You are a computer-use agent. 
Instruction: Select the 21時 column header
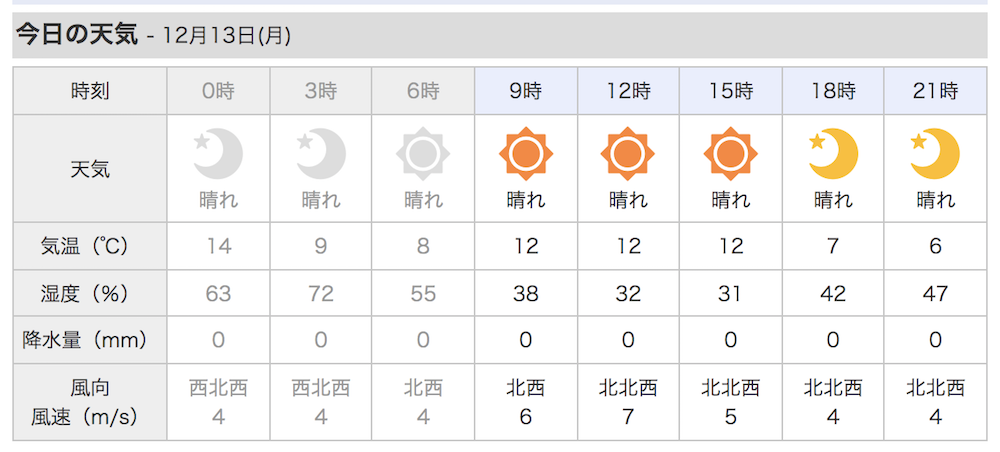click(935, 92)
